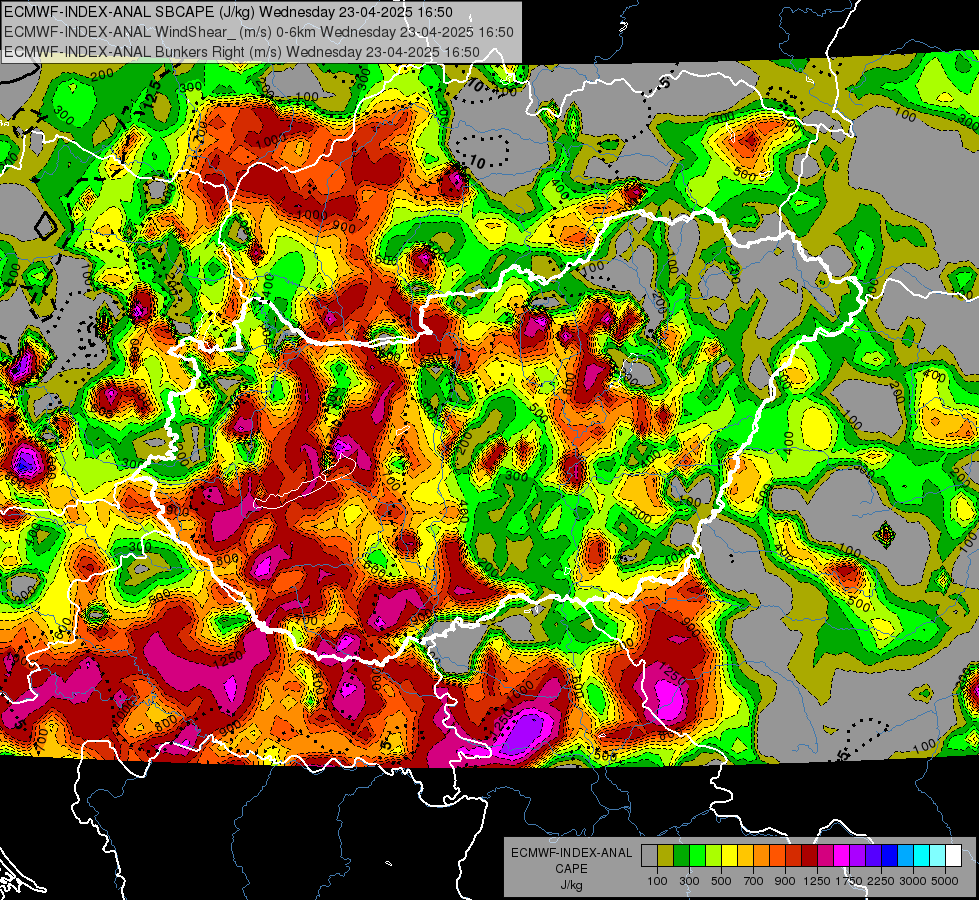Click the crimson-pink swatch right of 1250 tick

825,855
